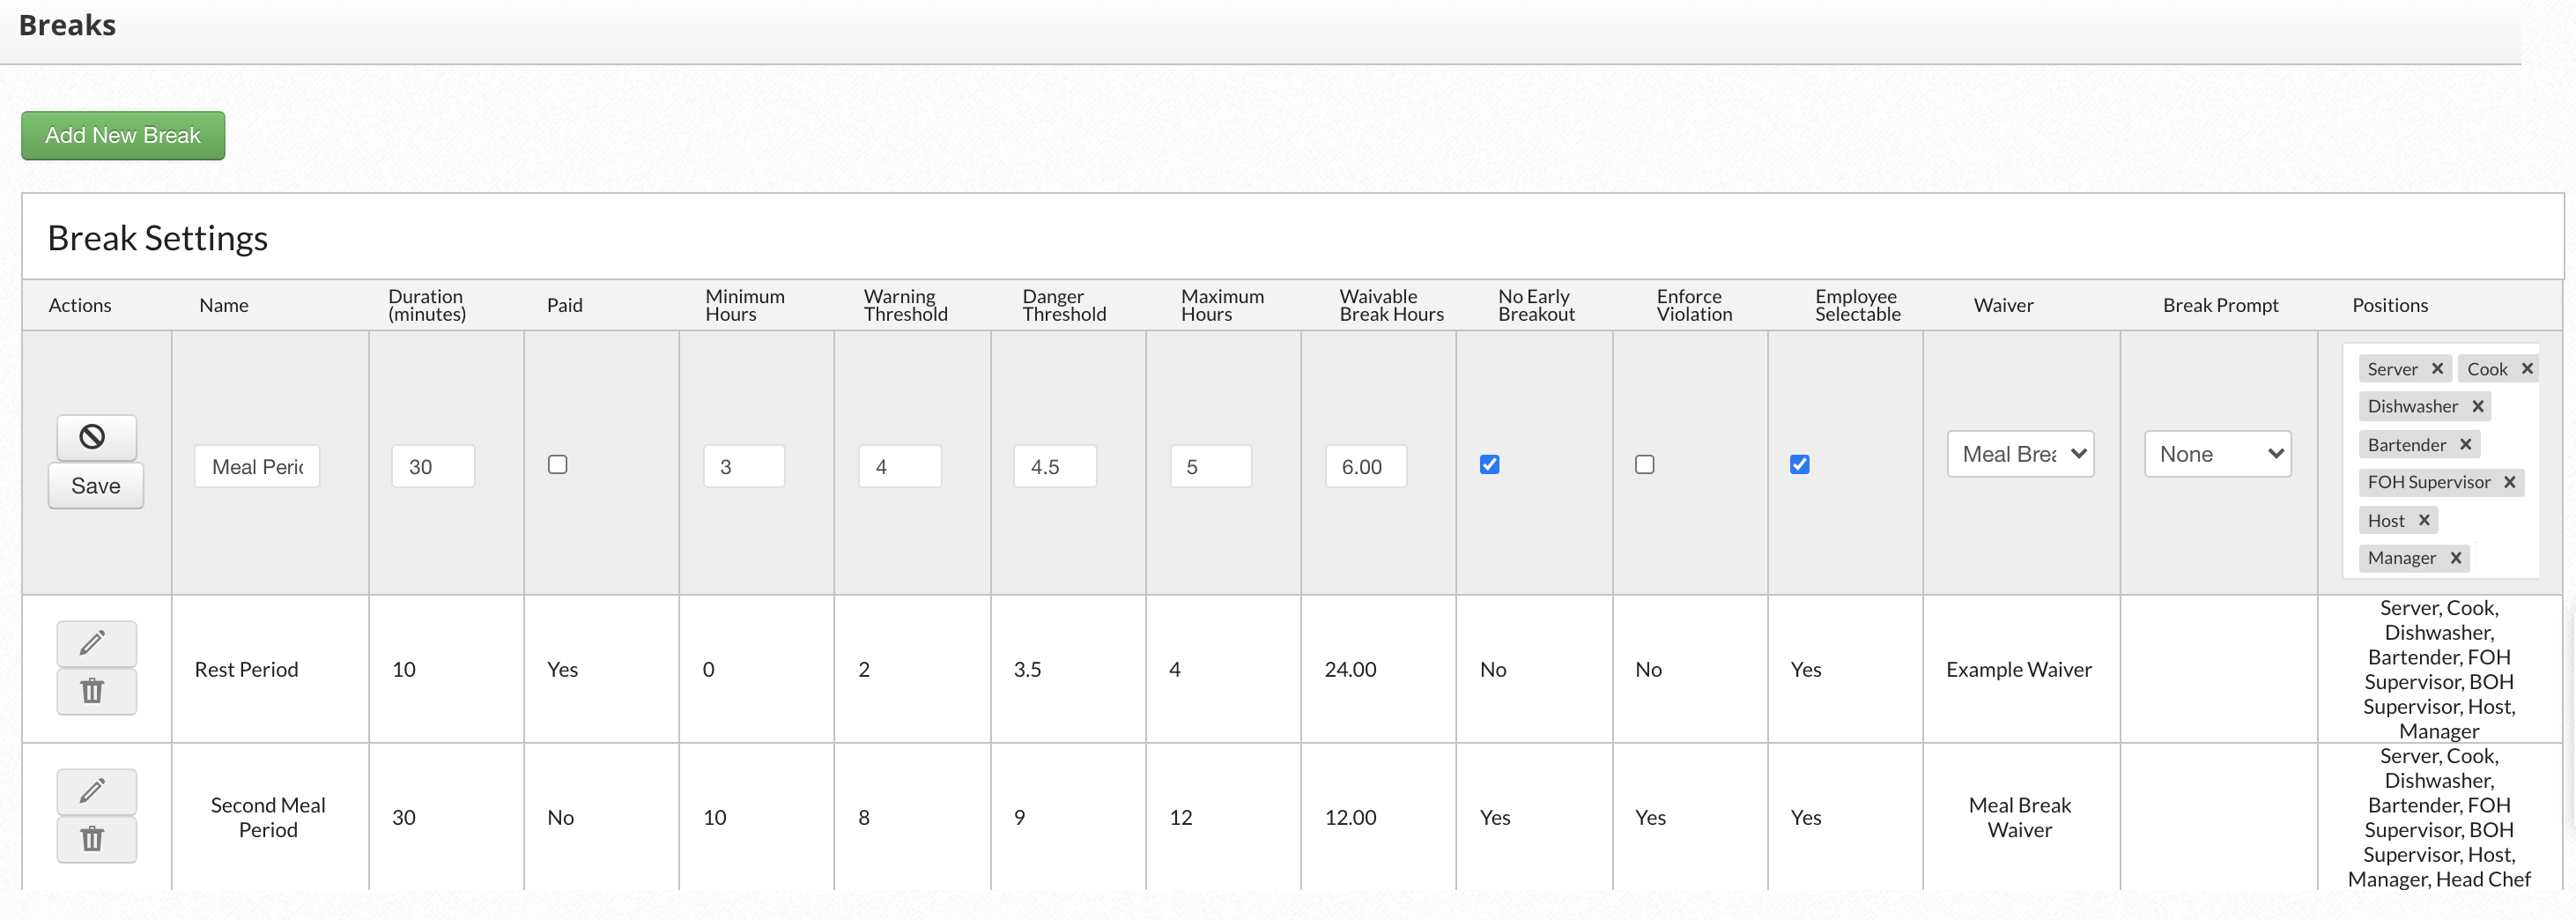The width and height of the screenshot is (2576, 920).
Task: Click the Employee Selectable column header
Action: click(x=1857, y=305)
